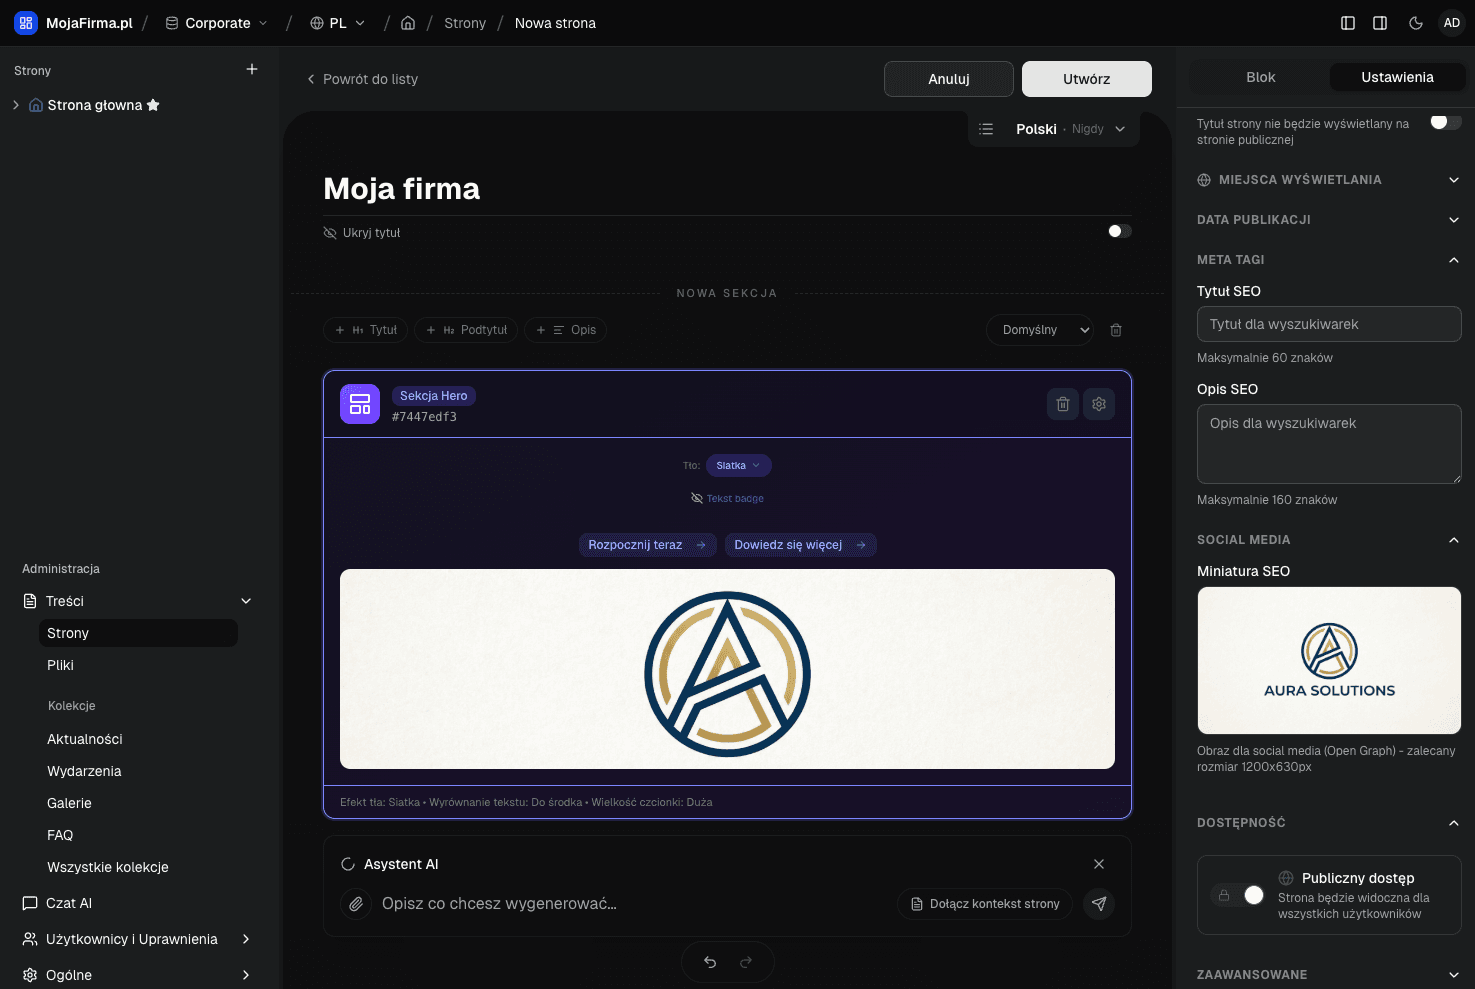Click the Asystent AI spinner icon
This screenshot has width=1475, height=989.
tap(348, 864)
